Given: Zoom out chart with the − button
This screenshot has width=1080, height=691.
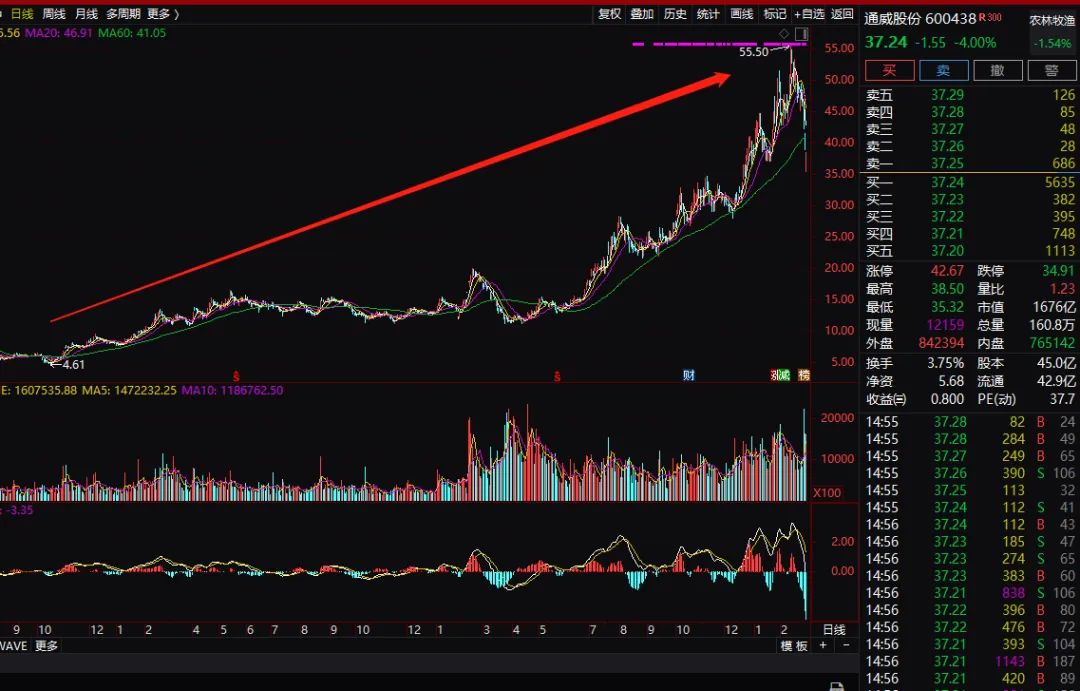Looking at the screenshot, I should coord(847,646).
